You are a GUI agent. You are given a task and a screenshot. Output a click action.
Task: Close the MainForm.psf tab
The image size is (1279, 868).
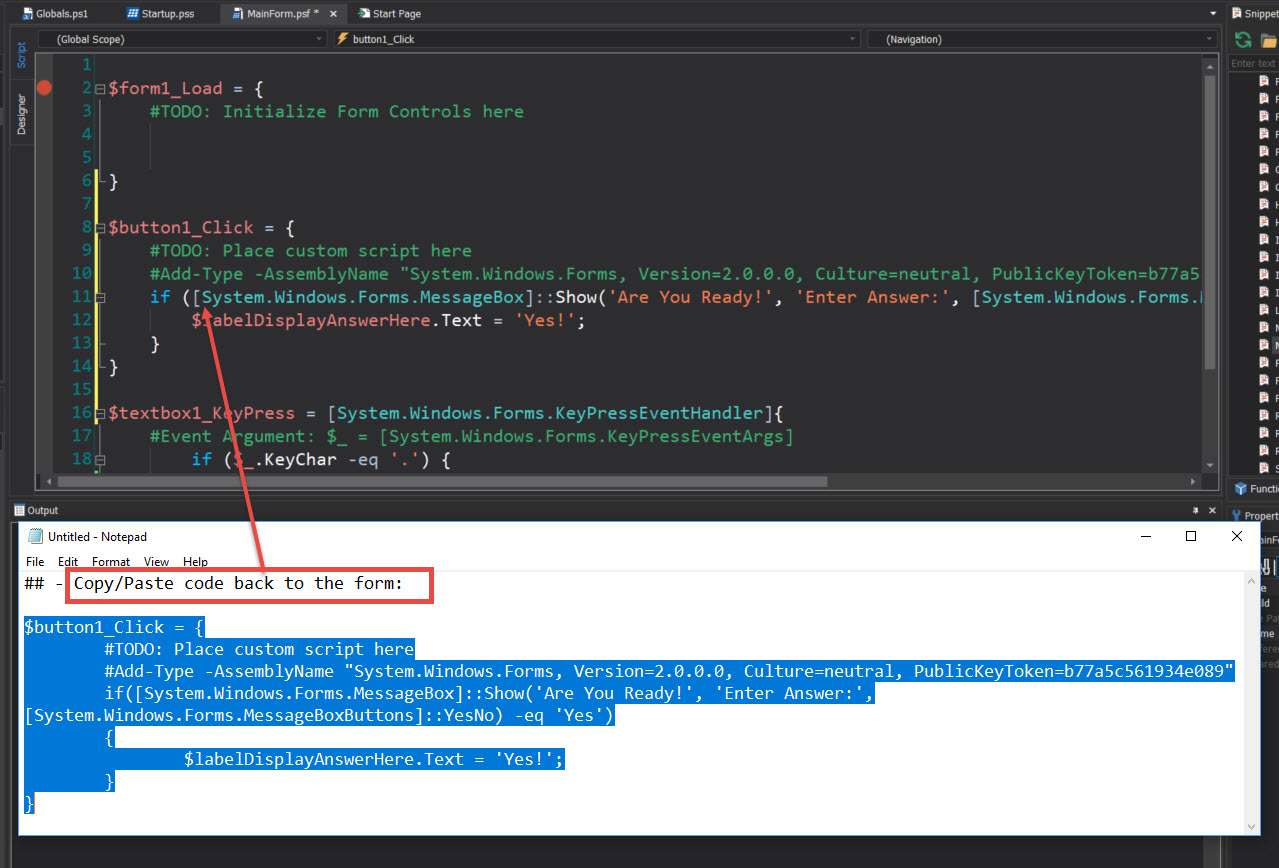click(333, 14)
